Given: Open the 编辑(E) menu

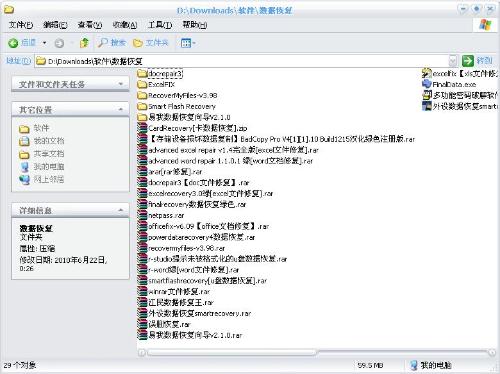Looking at the screenshot, I should click(55, 25).
